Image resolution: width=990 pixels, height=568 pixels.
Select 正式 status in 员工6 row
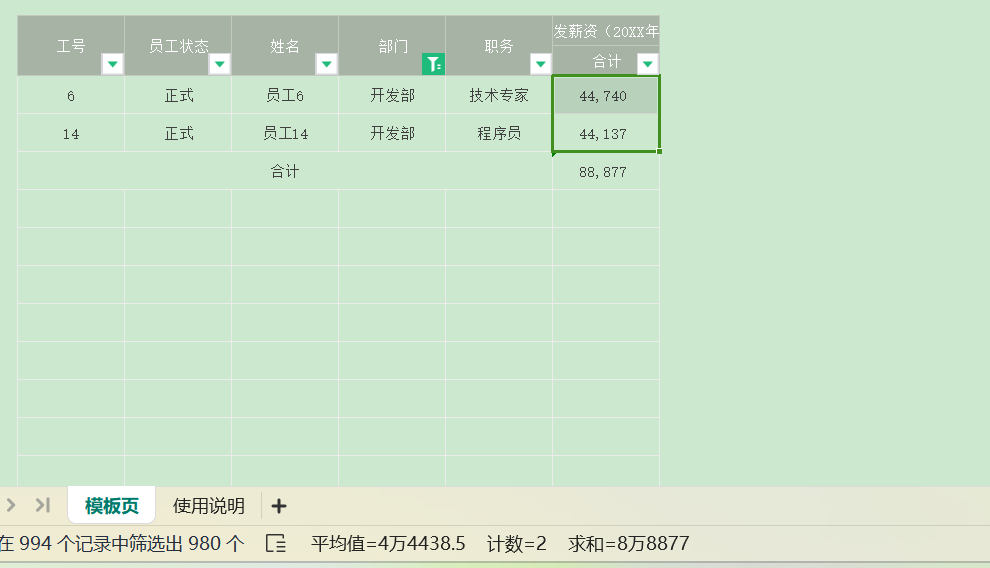(178, 95)
